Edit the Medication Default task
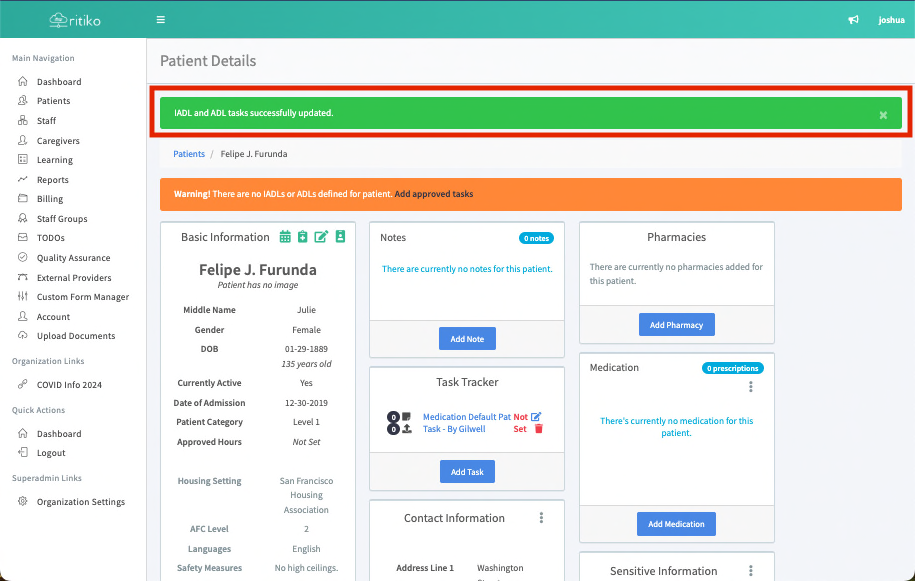This screenshot has height=581, width=915. click(x=536, y=417)
